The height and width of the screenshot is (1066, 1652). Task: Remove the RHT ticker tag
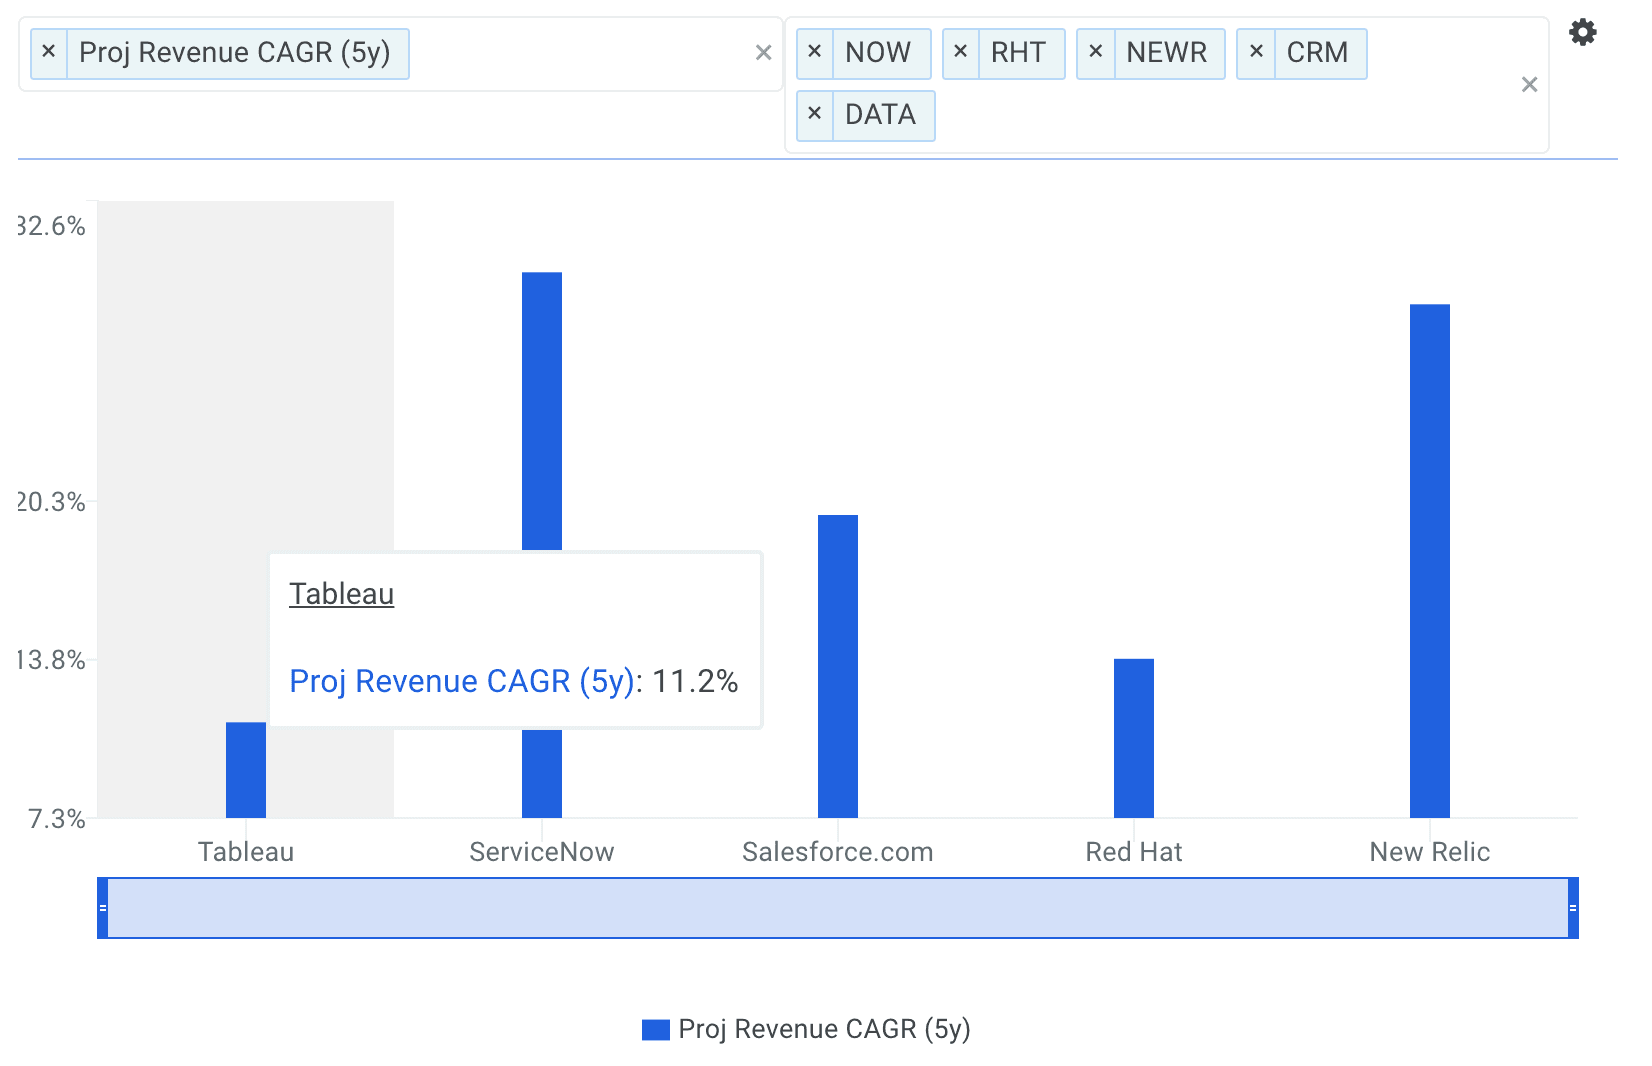pyautogui.click(x=960, y=53)
